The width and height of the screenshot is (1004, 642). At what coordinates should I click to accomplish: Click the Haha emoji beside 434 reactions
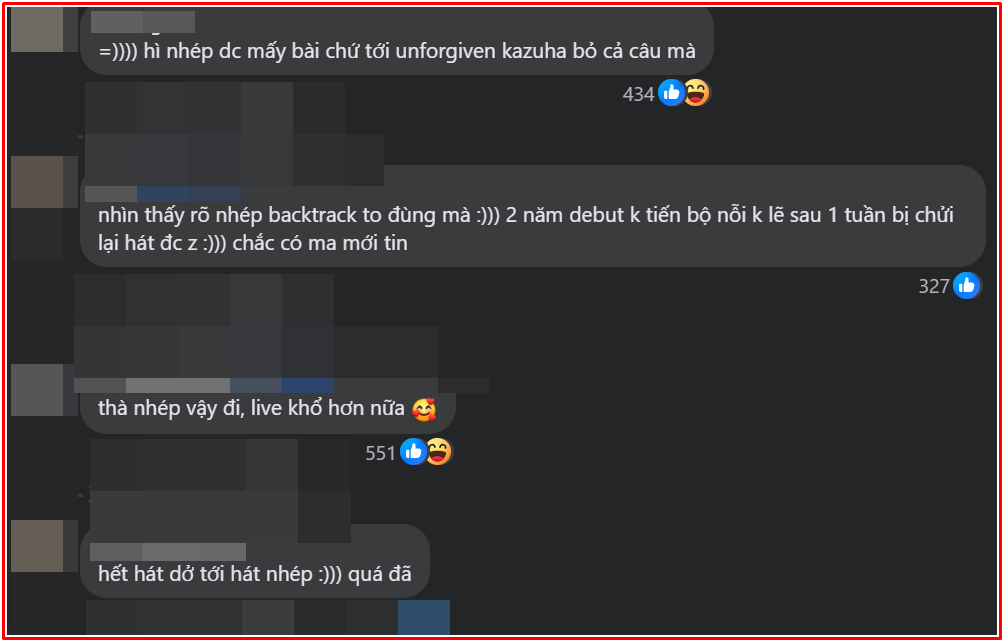click(696, 93)
